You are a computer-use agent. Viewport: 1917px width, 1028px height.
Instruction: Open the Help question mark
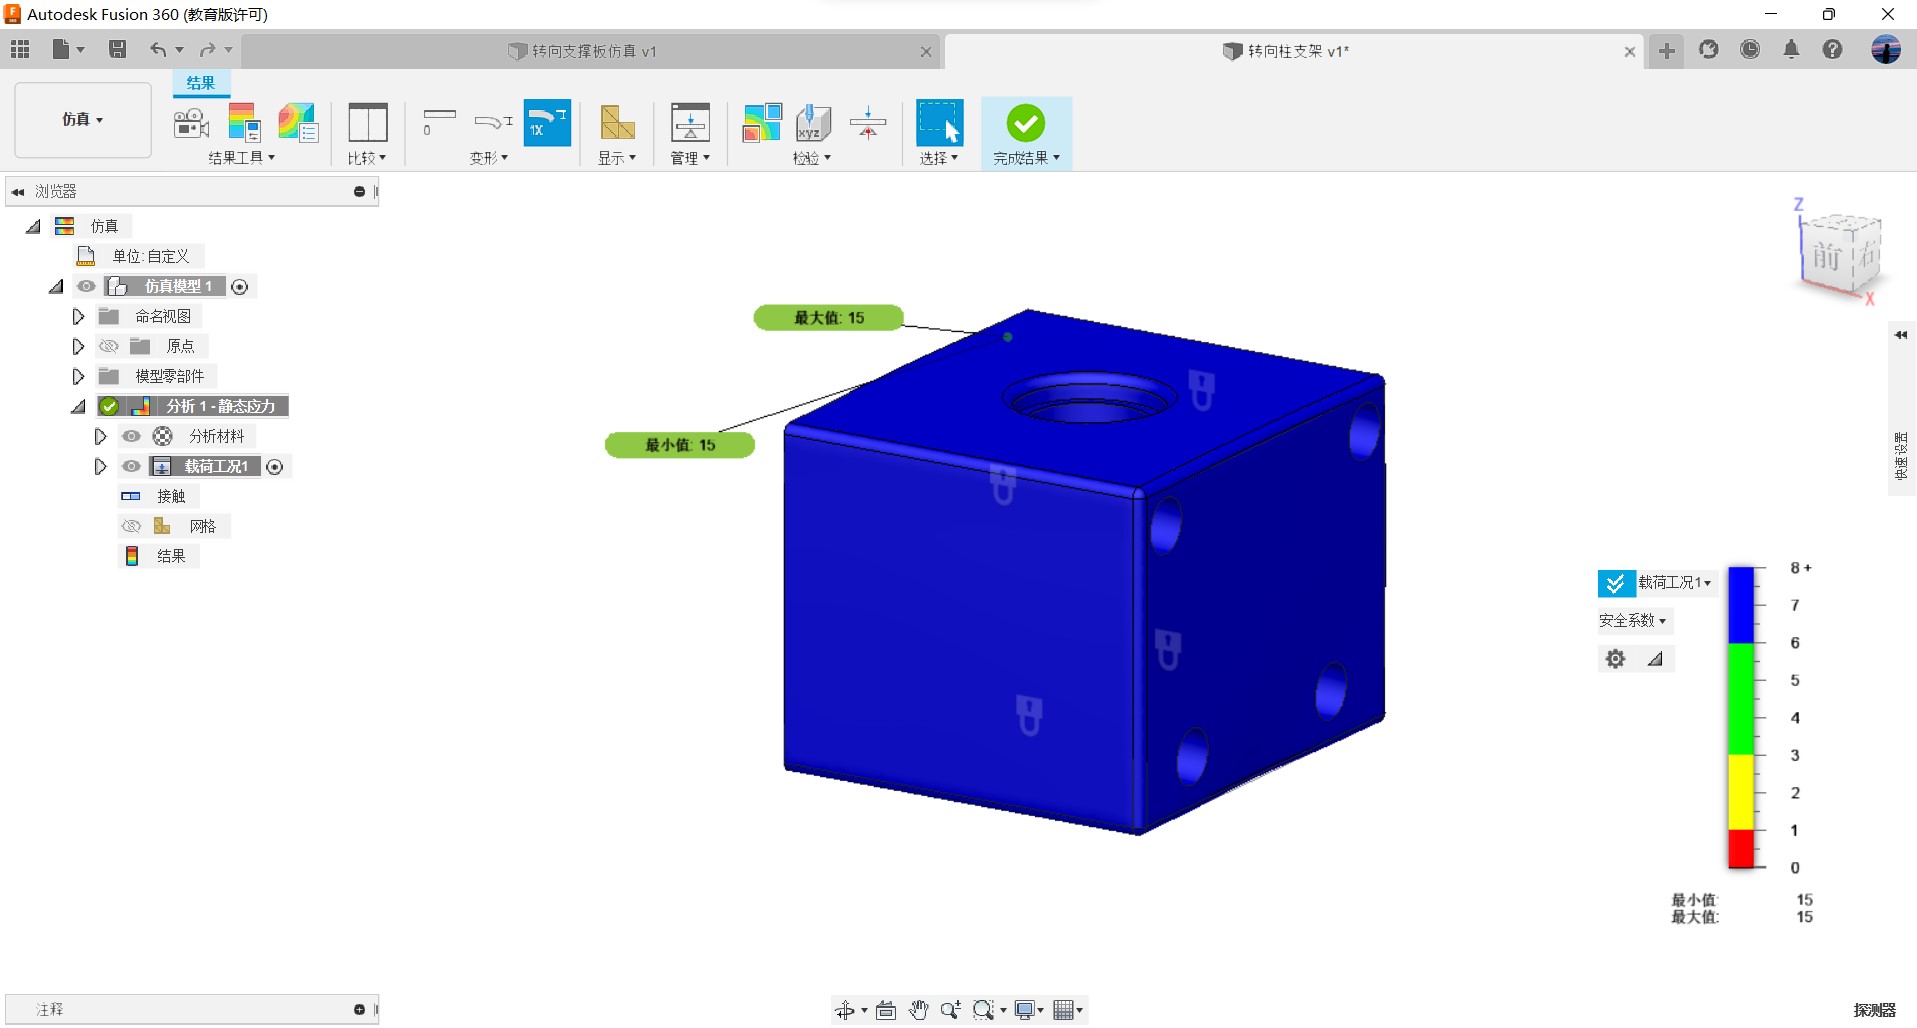1832,50
